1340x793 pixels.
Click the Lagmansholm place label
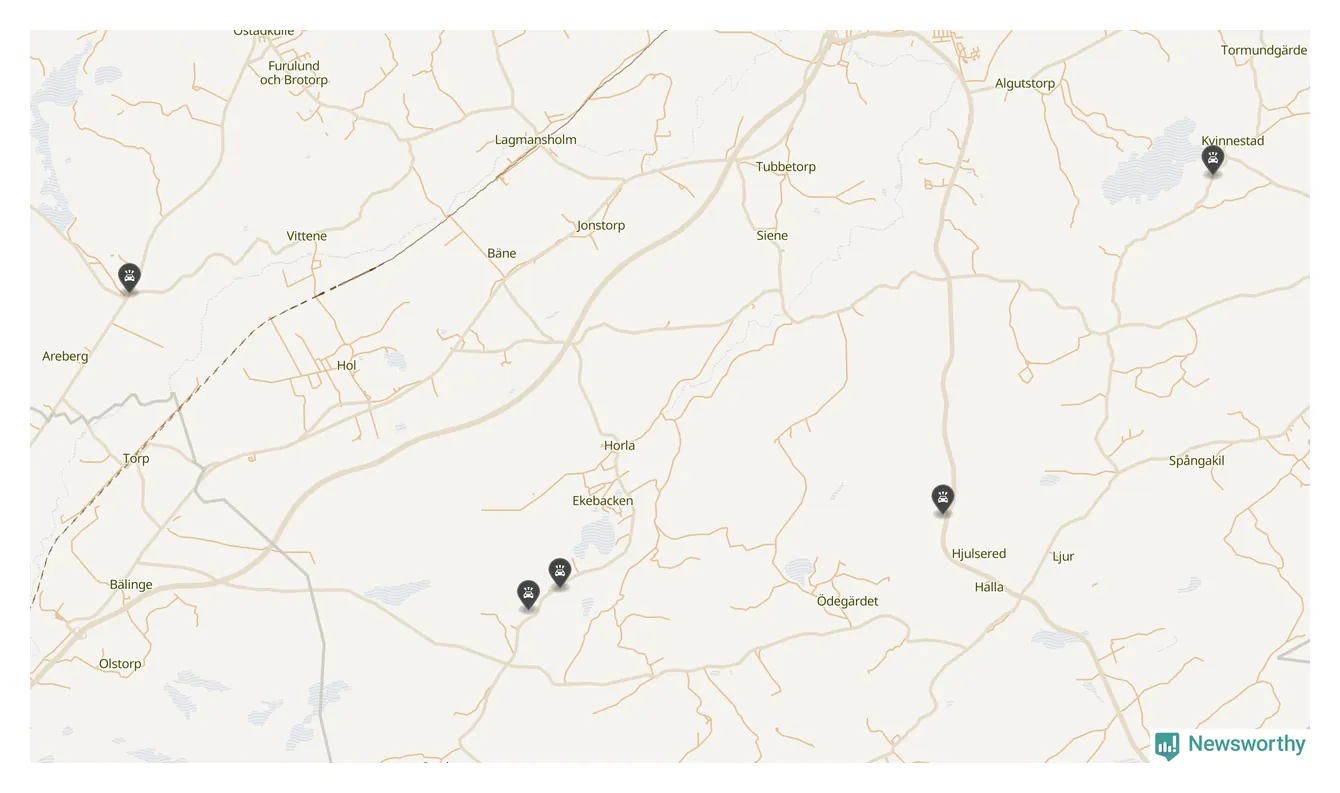click(x=536, y=140)
